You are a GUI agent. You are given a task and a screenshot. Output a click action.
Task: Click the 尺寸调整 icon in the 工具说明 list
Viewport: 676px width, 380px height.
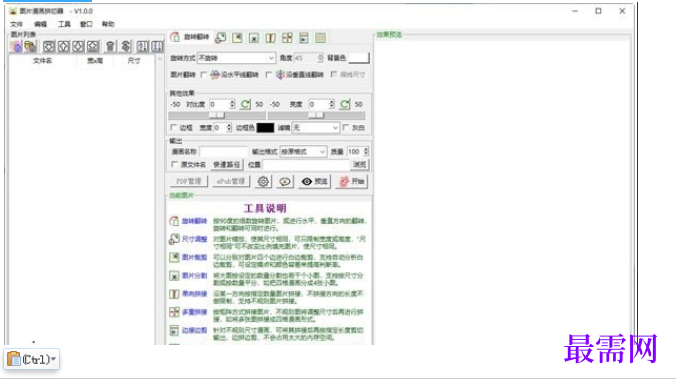(x=174, y=239)
